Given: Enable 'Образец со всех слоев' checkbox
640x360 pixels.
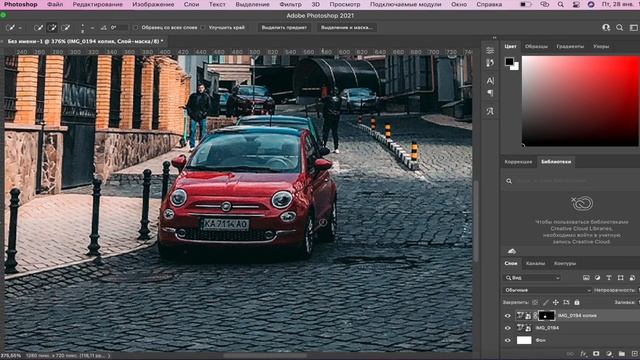Looking at the screenshot, I should tap(136, 28).
